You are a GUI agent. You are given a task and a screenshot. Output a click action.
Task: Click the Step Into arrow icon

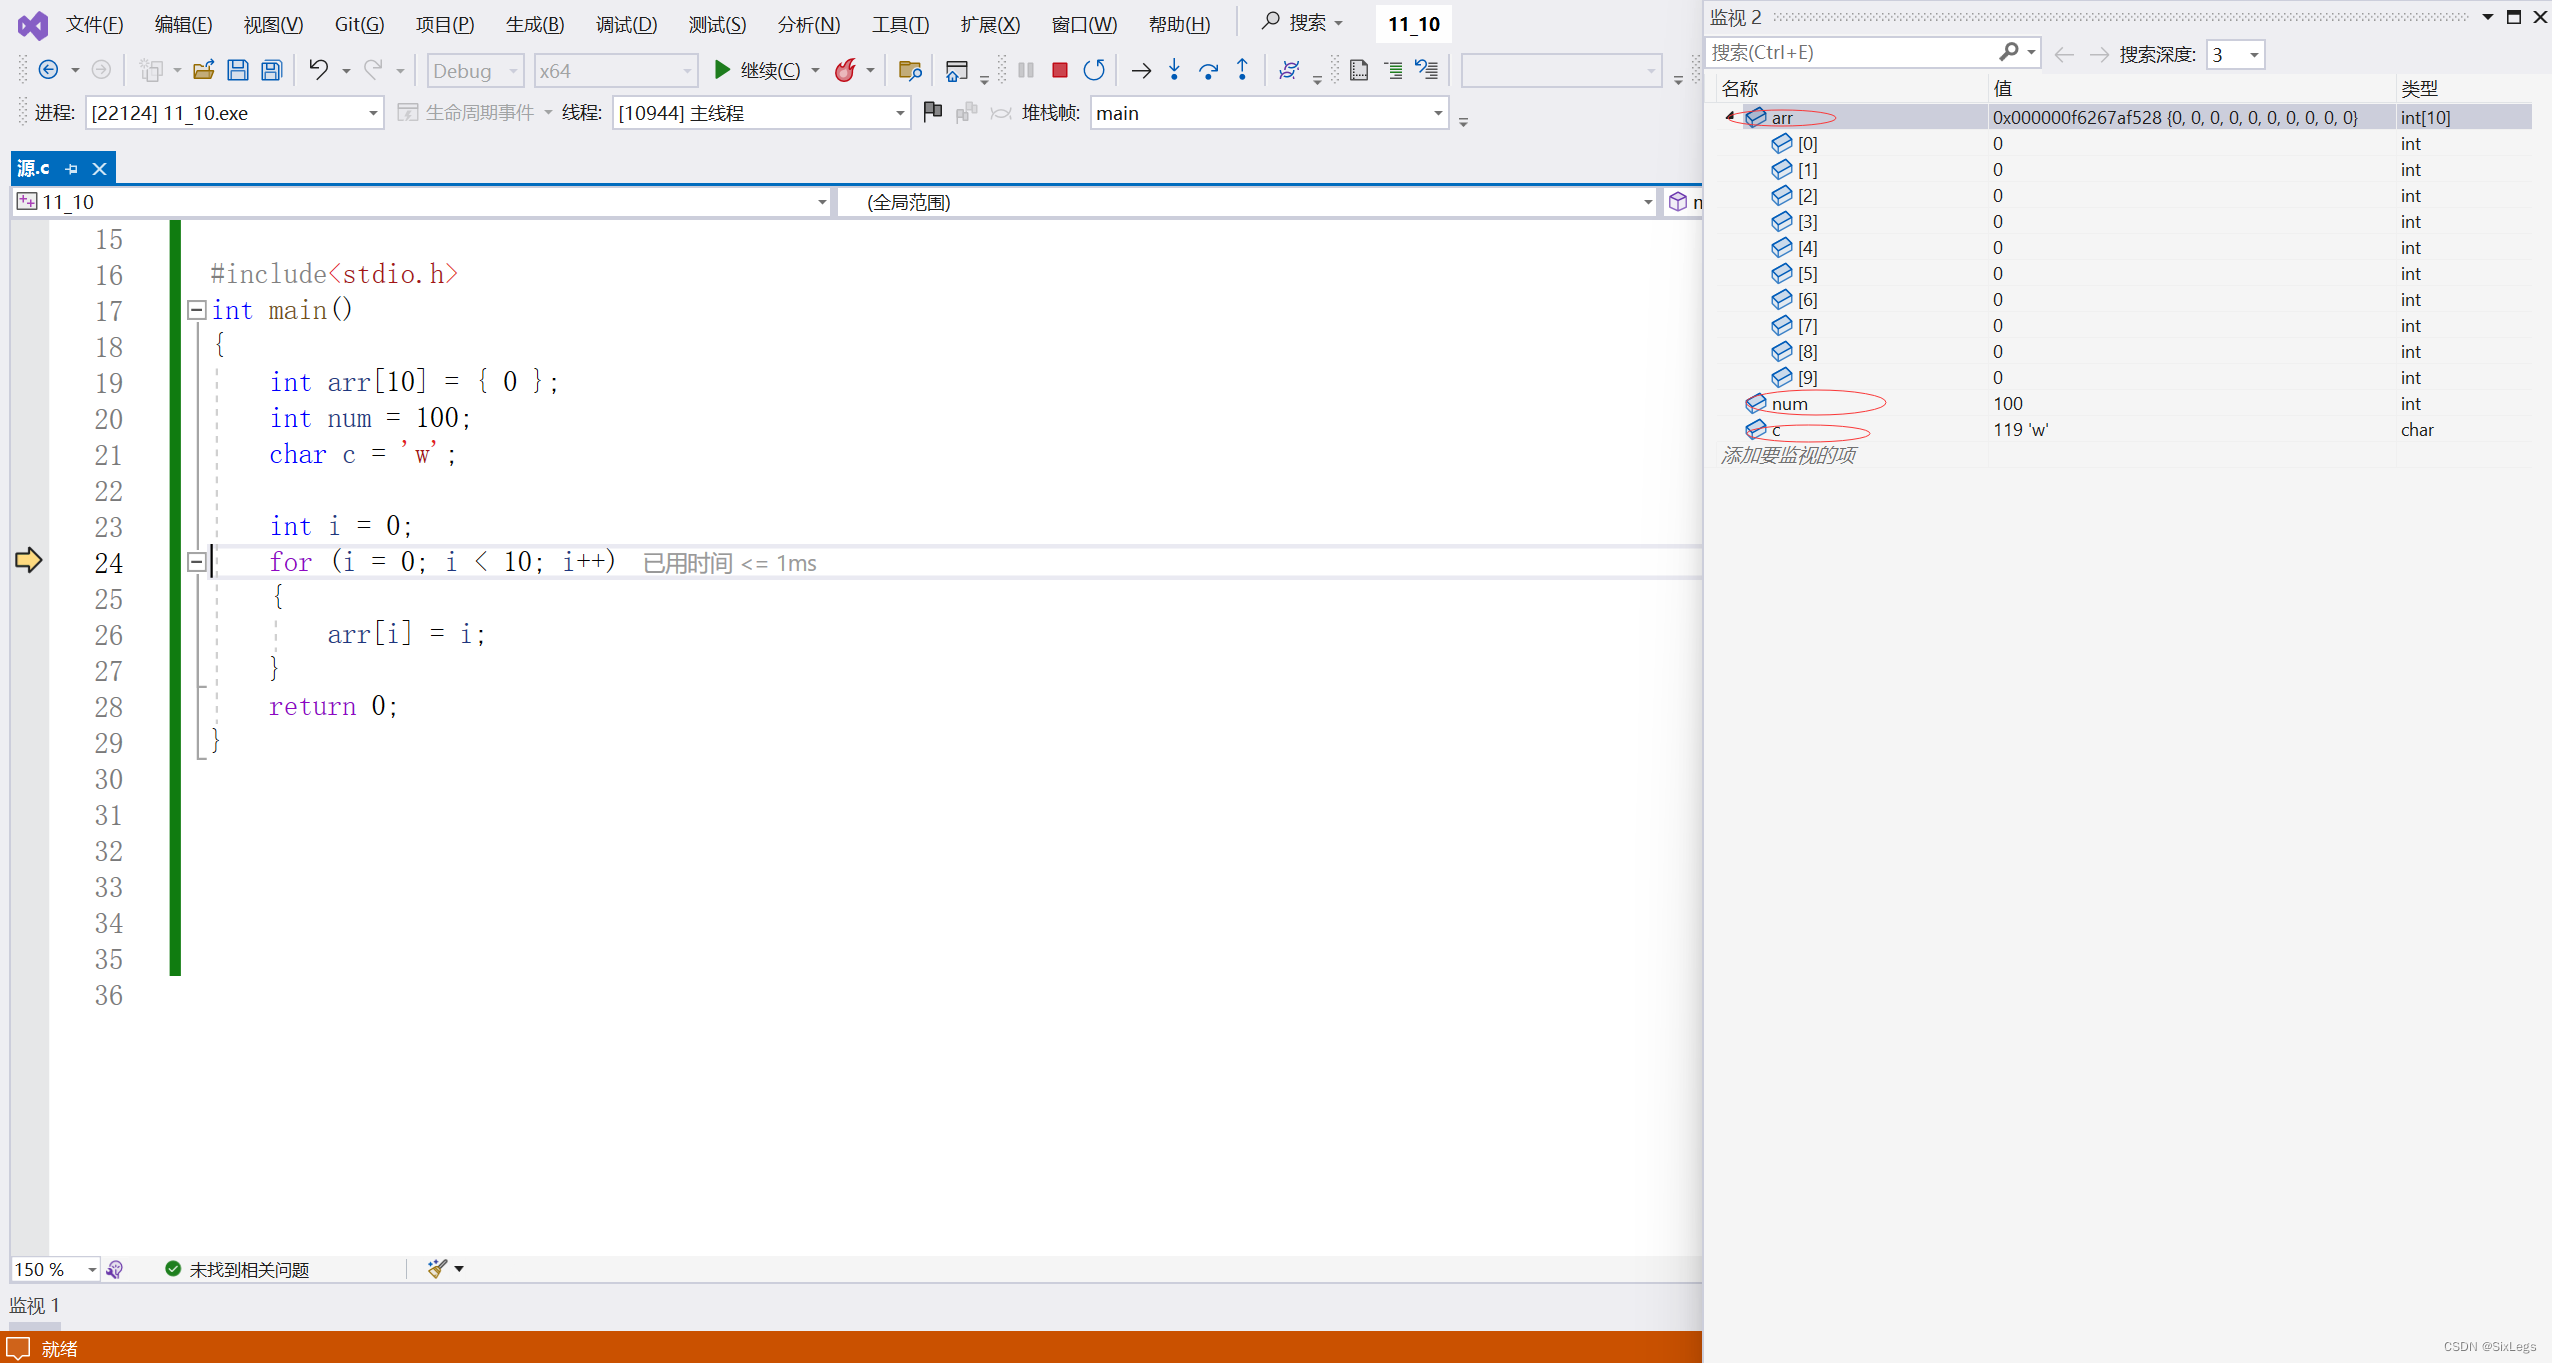coord(1174,70)
